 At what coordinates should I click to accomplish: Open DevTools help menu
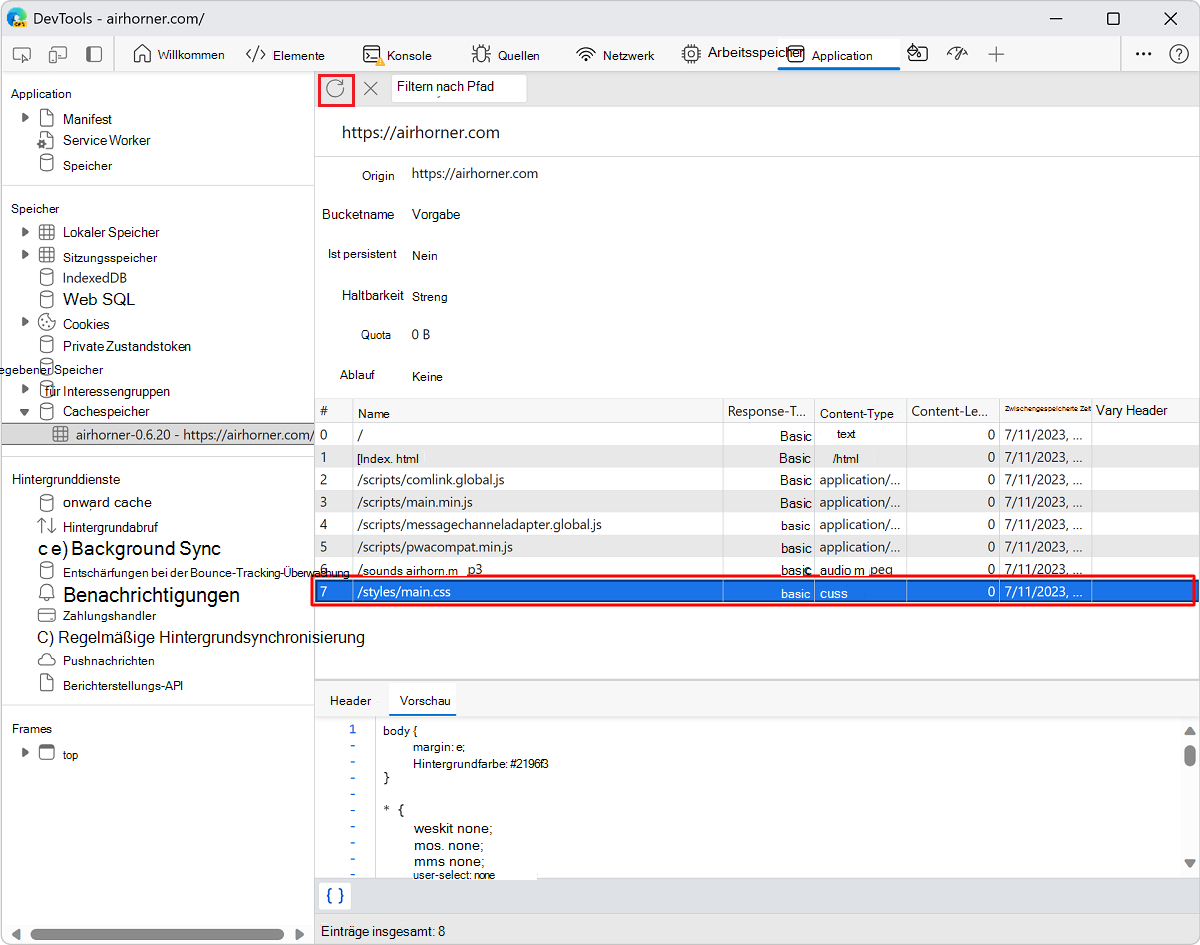coord(1179,55)
